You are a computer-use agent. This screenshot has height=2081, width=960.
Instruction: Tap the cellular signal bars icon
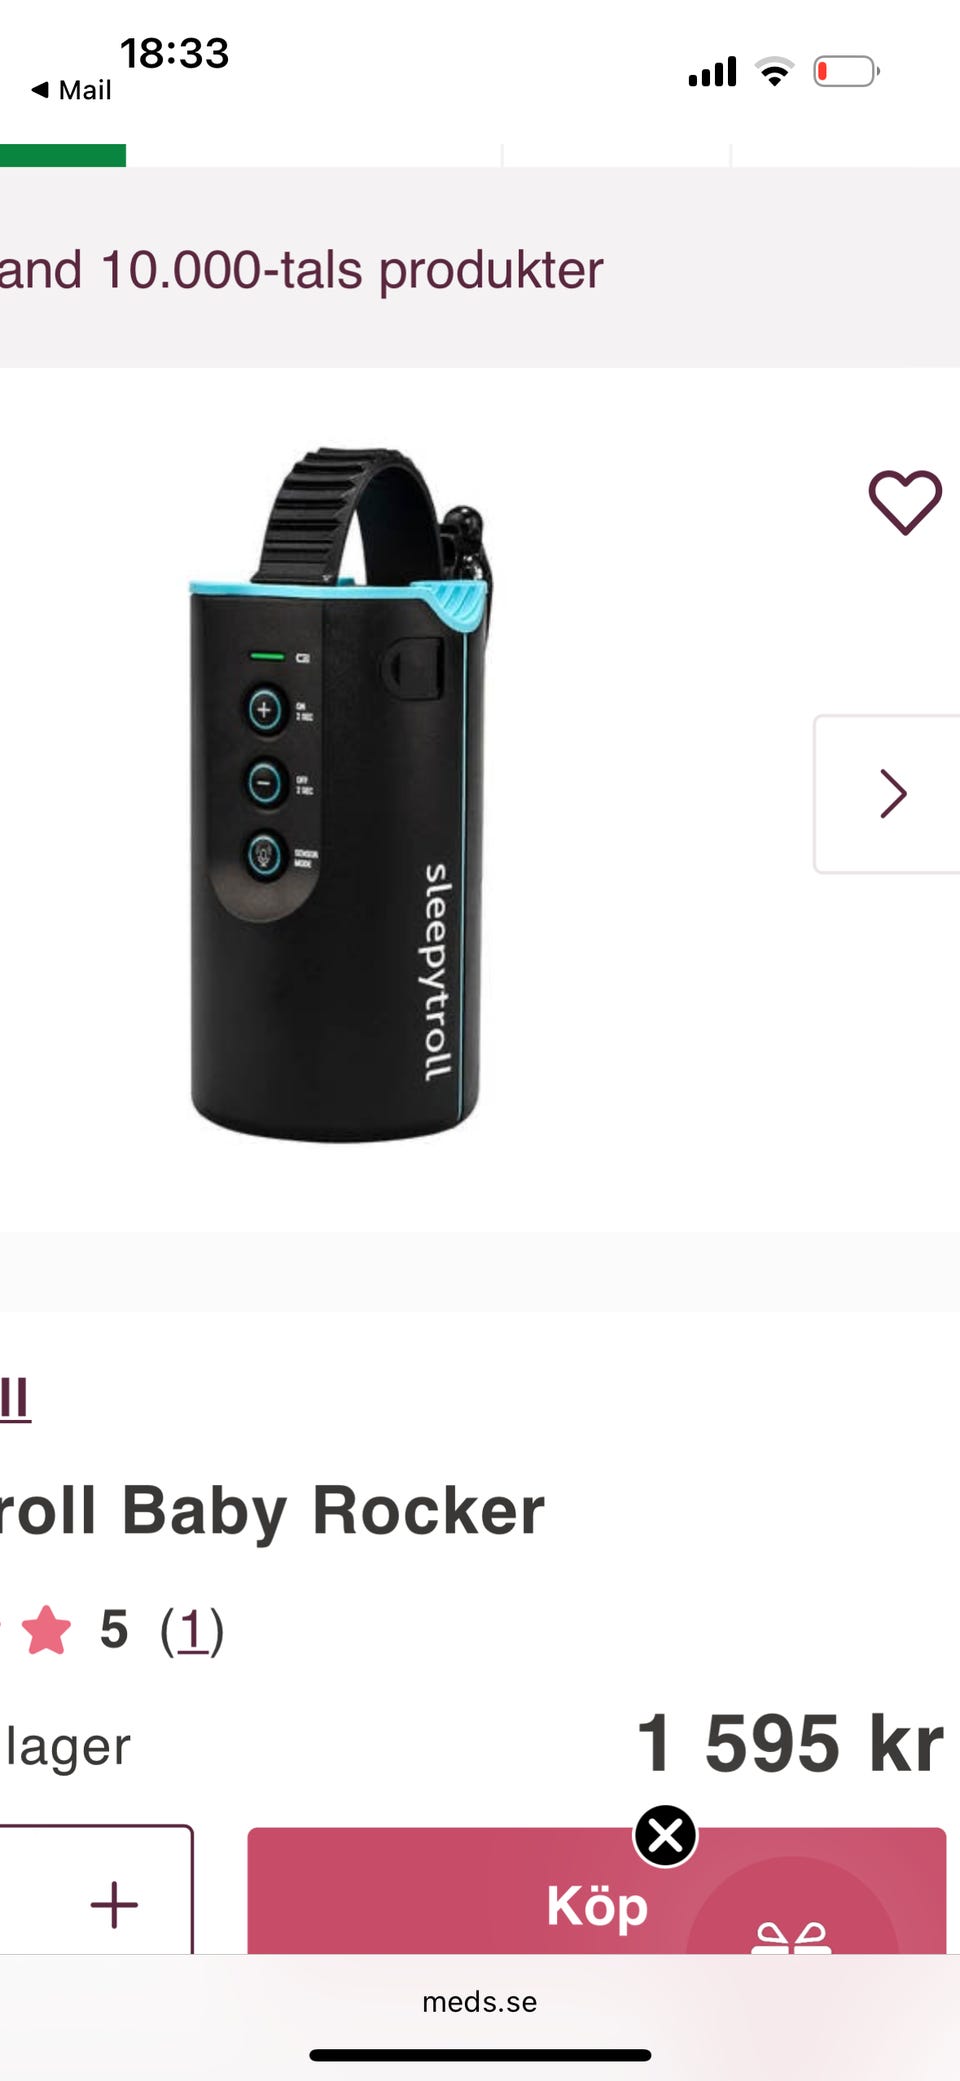[712, 71]
